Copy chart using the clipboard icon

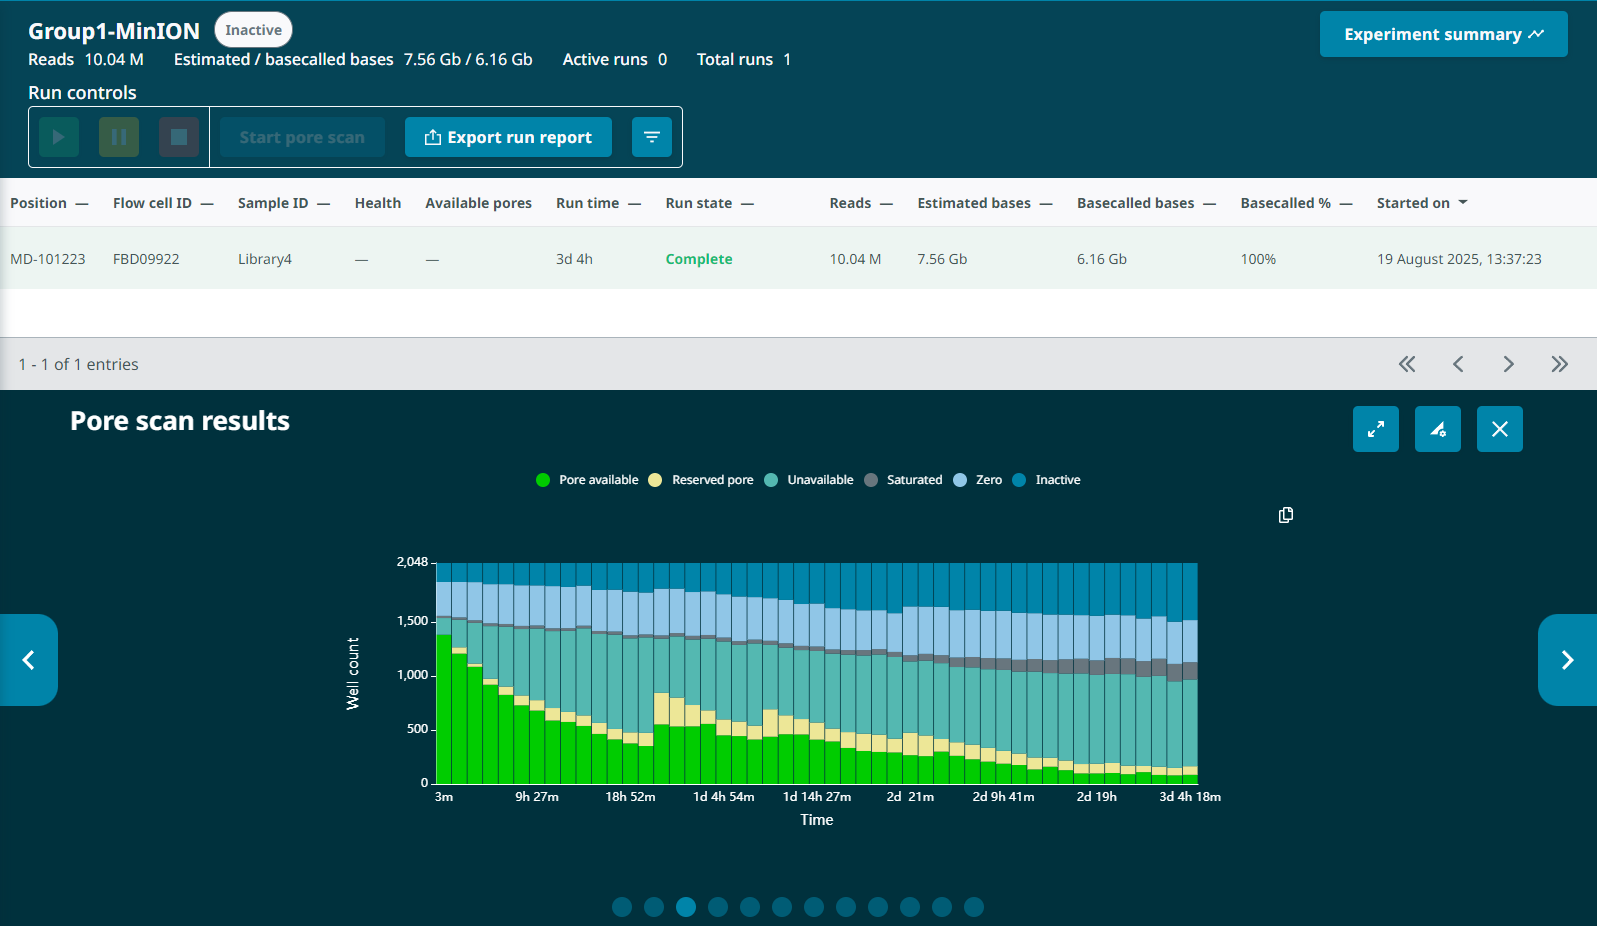tap(1286, 515)
